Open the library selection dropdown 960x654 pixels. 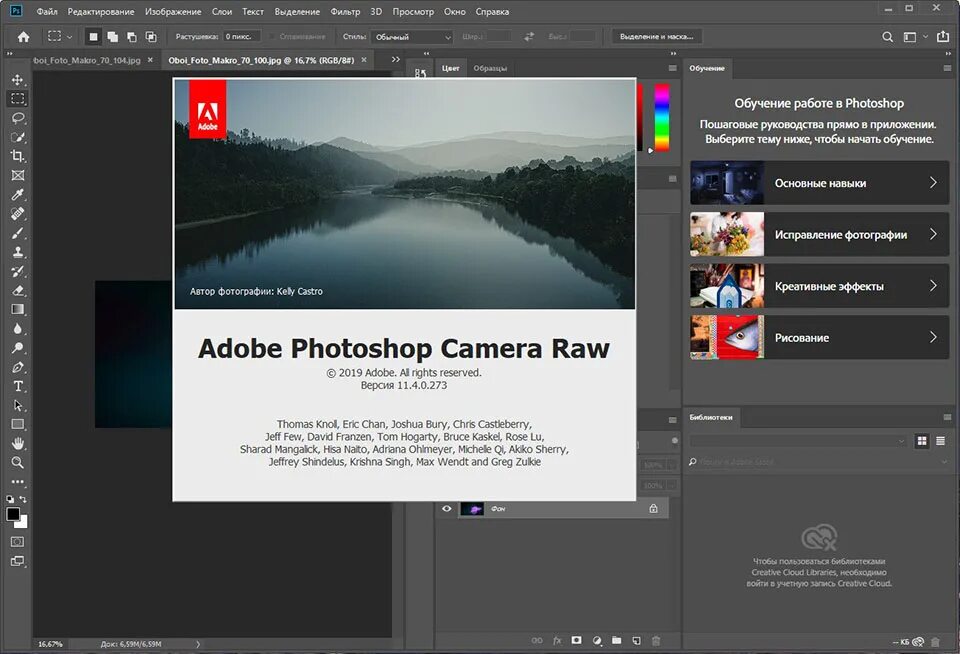tap(798, 441)
